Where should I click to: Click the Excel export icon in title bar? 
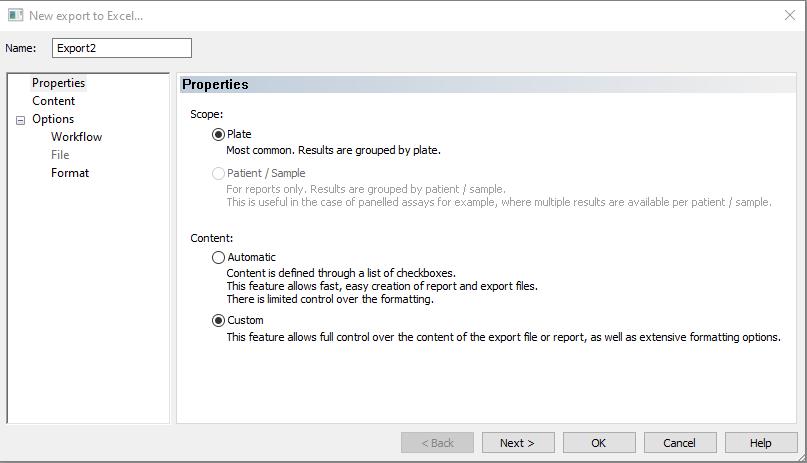point(15,15)
